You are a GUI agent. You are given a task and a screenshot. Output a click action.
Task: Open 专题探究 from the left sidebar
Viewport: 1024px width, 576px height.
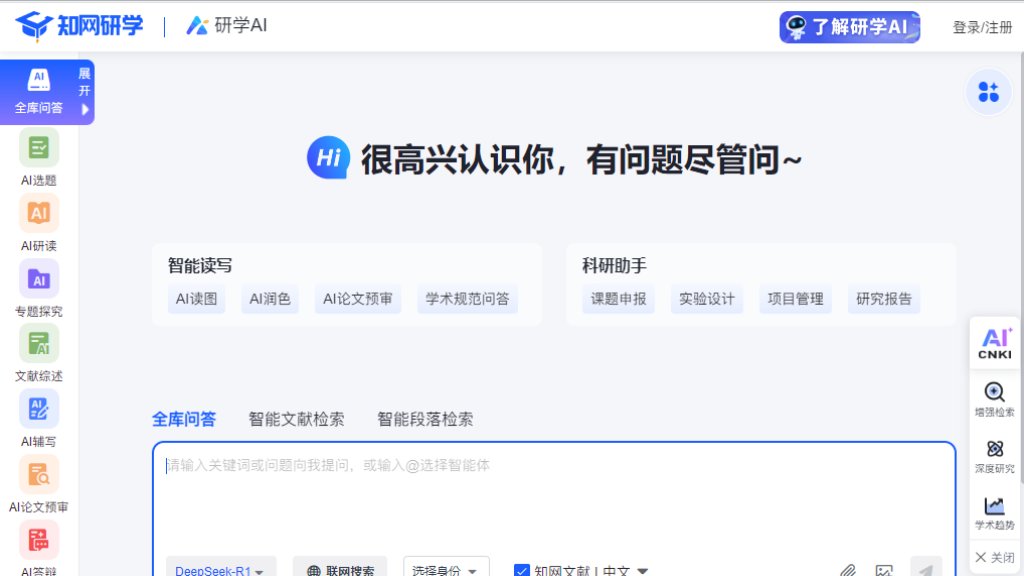tap(38, 287)
